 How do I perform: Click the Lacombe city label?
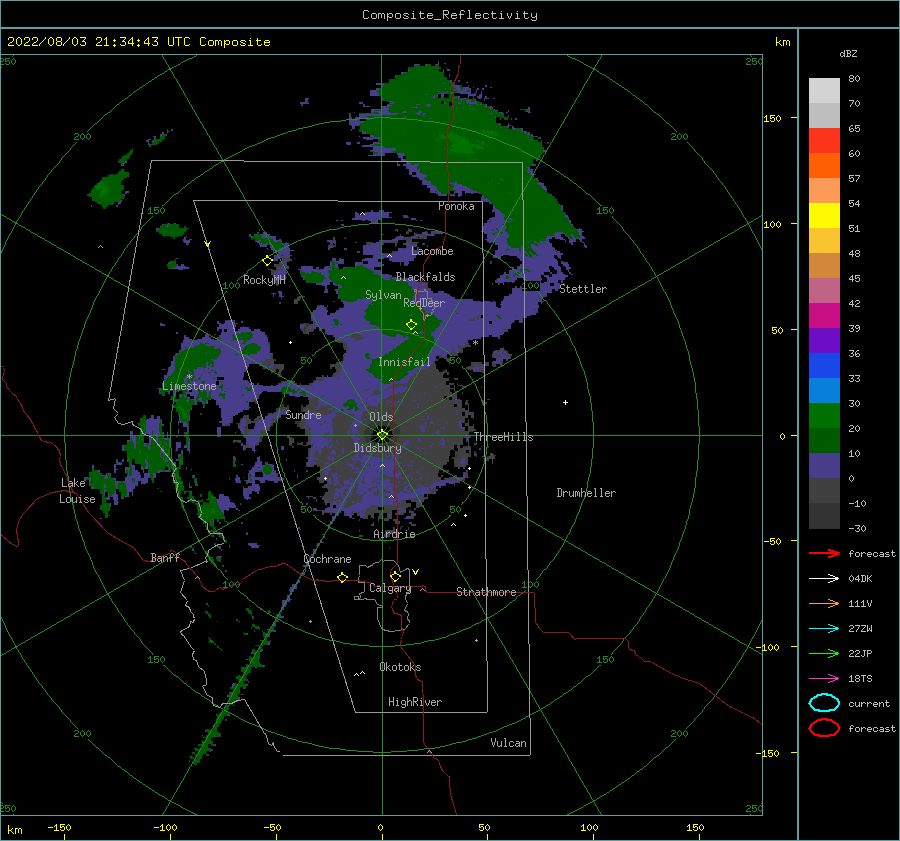pyautogui.click(x=432, y=251)
